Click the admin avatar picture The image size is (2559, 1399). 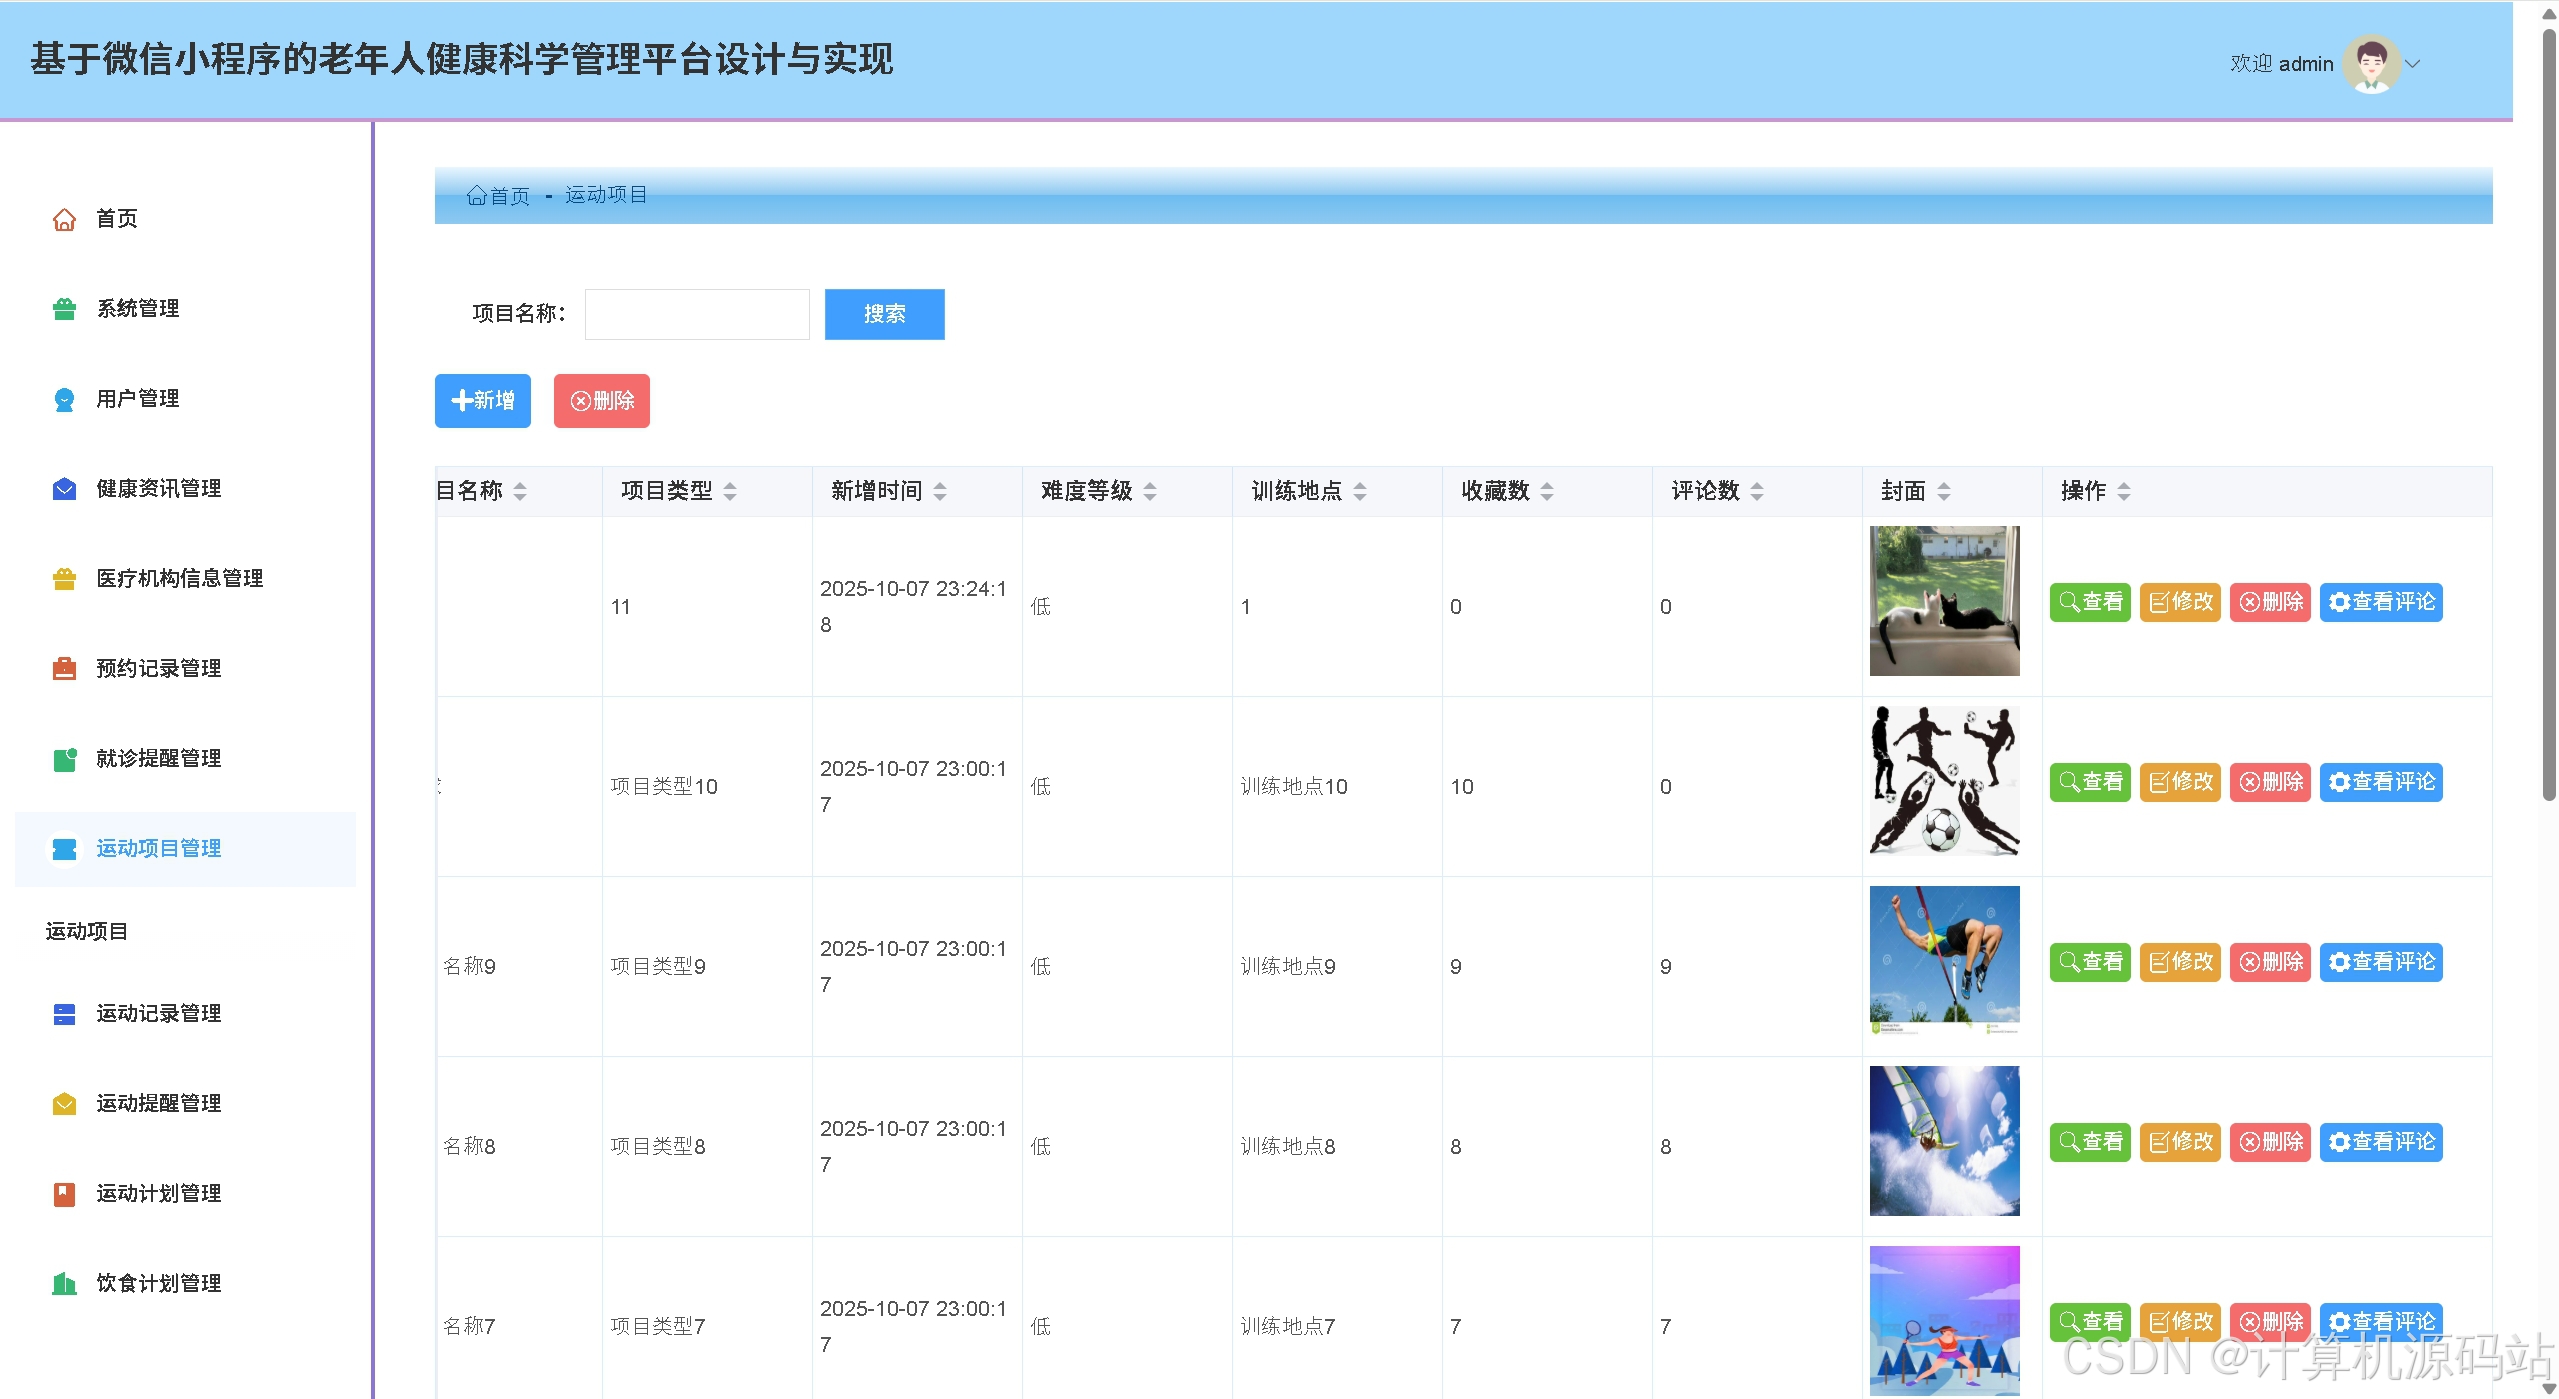point(2371,64)
